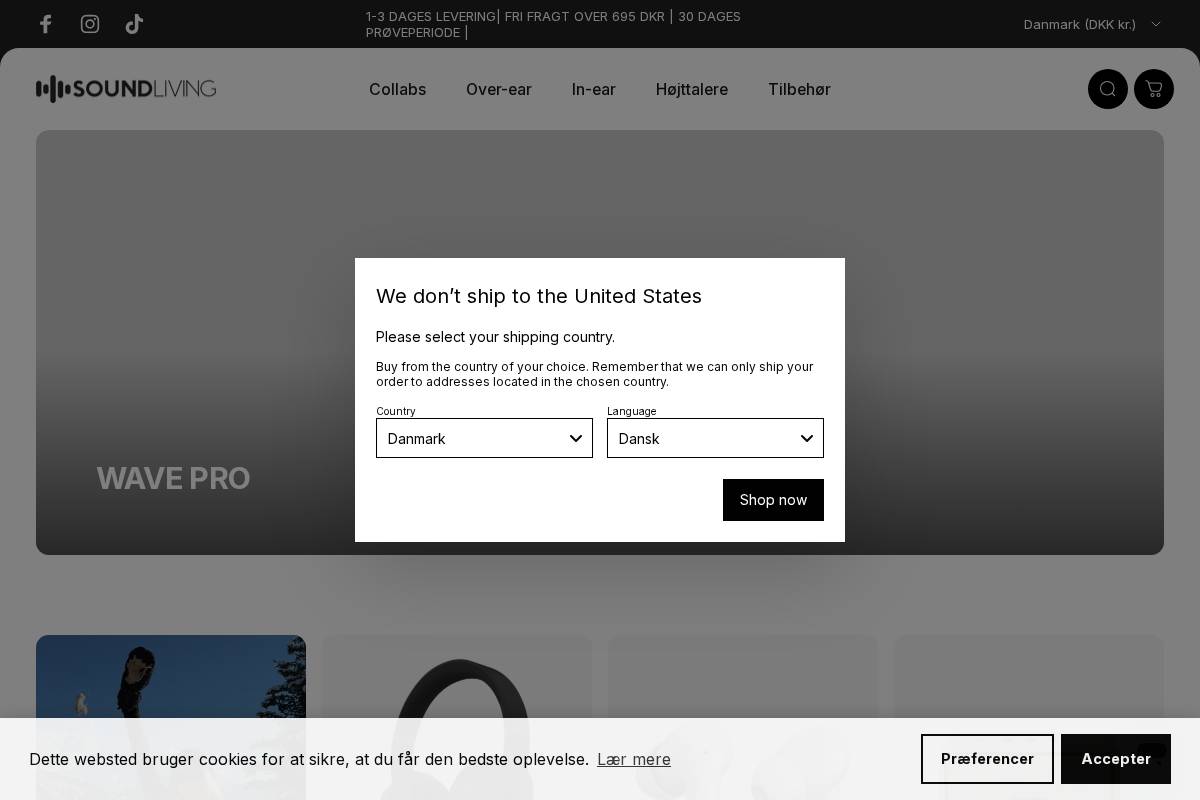The width and height of the screenshot is (1200, 800).
Task: Open the Instagram icon link
Action: click(90, 24)
